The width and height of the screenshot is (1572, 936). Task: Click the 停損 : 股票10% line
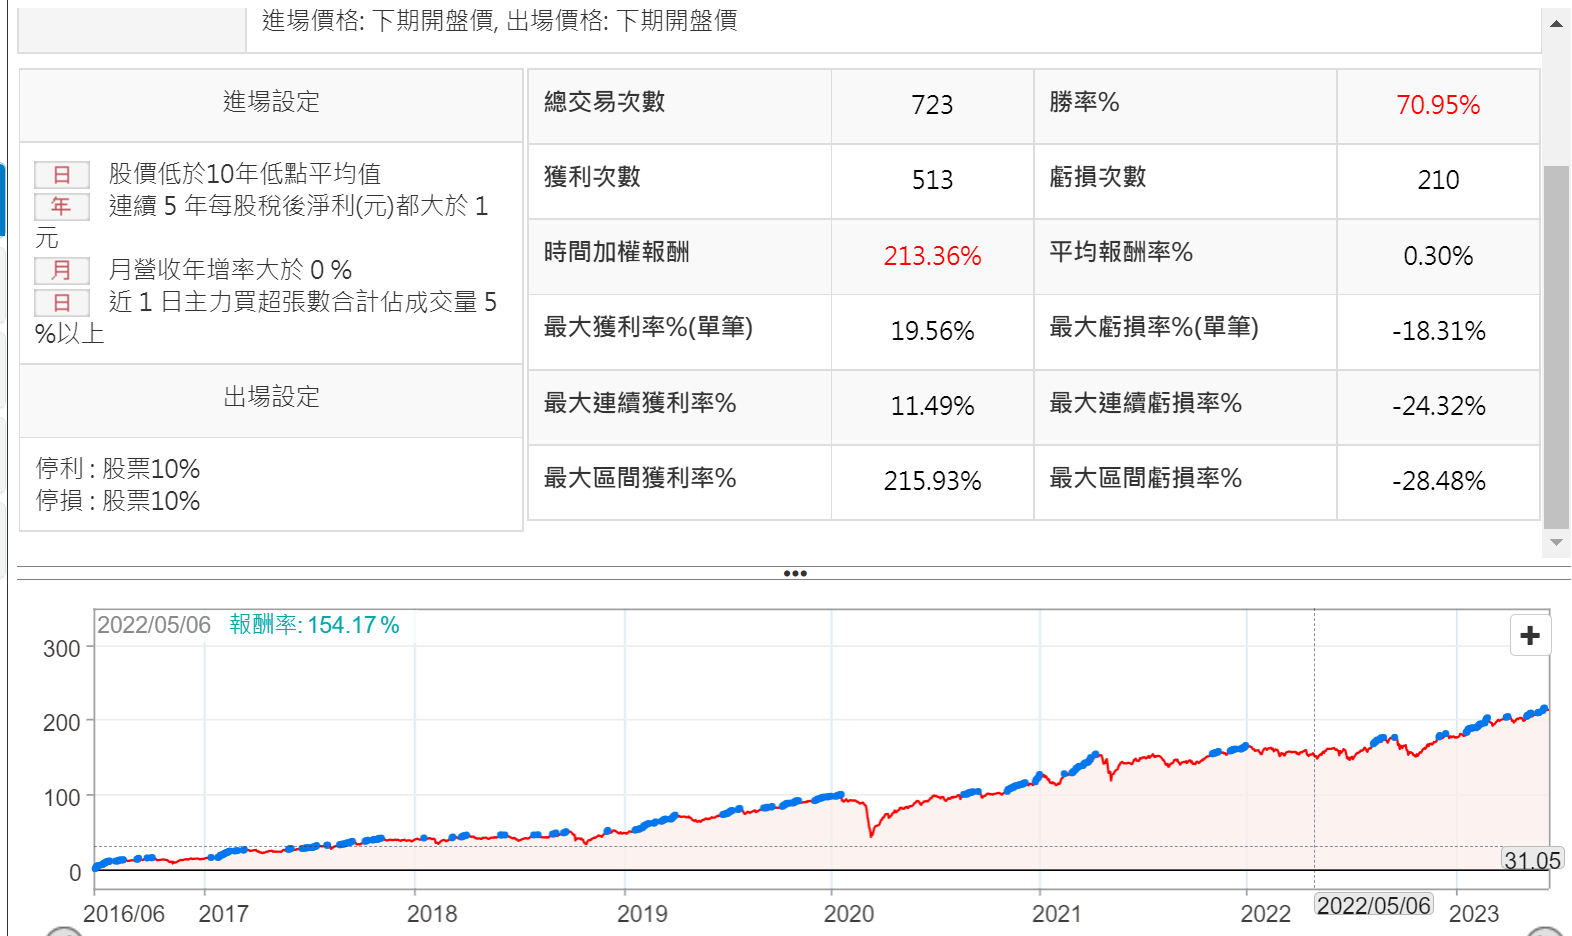tap(118, 501)
